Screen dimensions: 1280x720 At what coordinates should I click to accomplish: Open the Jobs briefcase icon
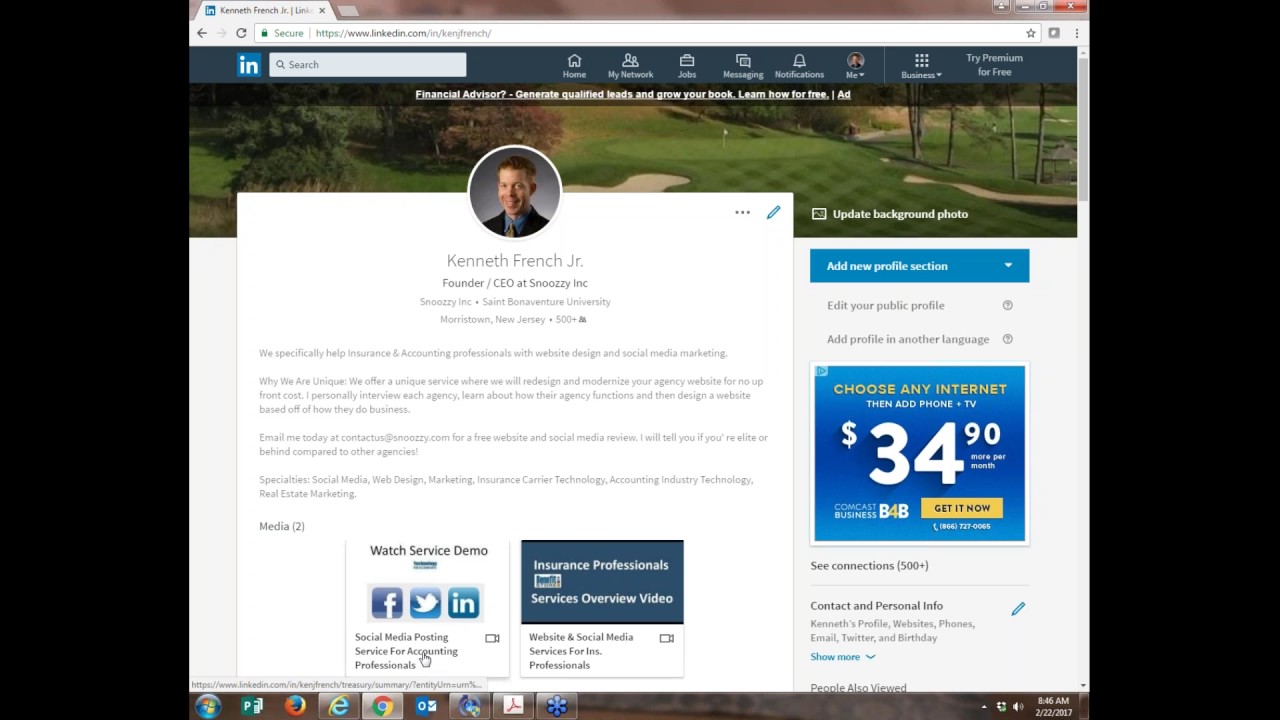[x=687, y=66]
